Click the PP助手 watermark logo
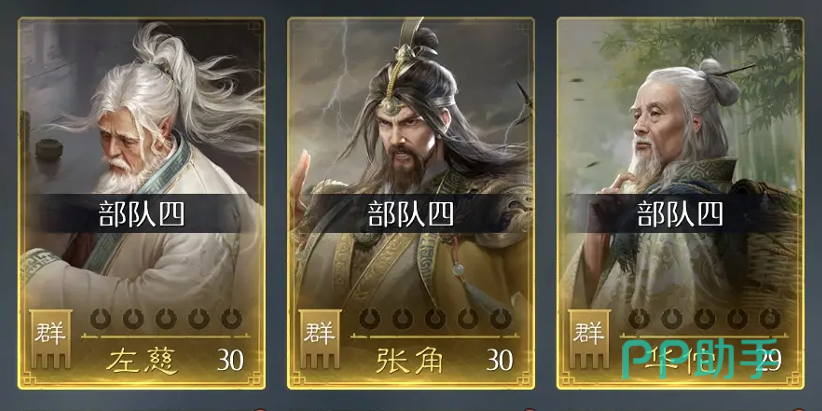The width and height of the screenshot is (822, 411). (x=699, y=358)
